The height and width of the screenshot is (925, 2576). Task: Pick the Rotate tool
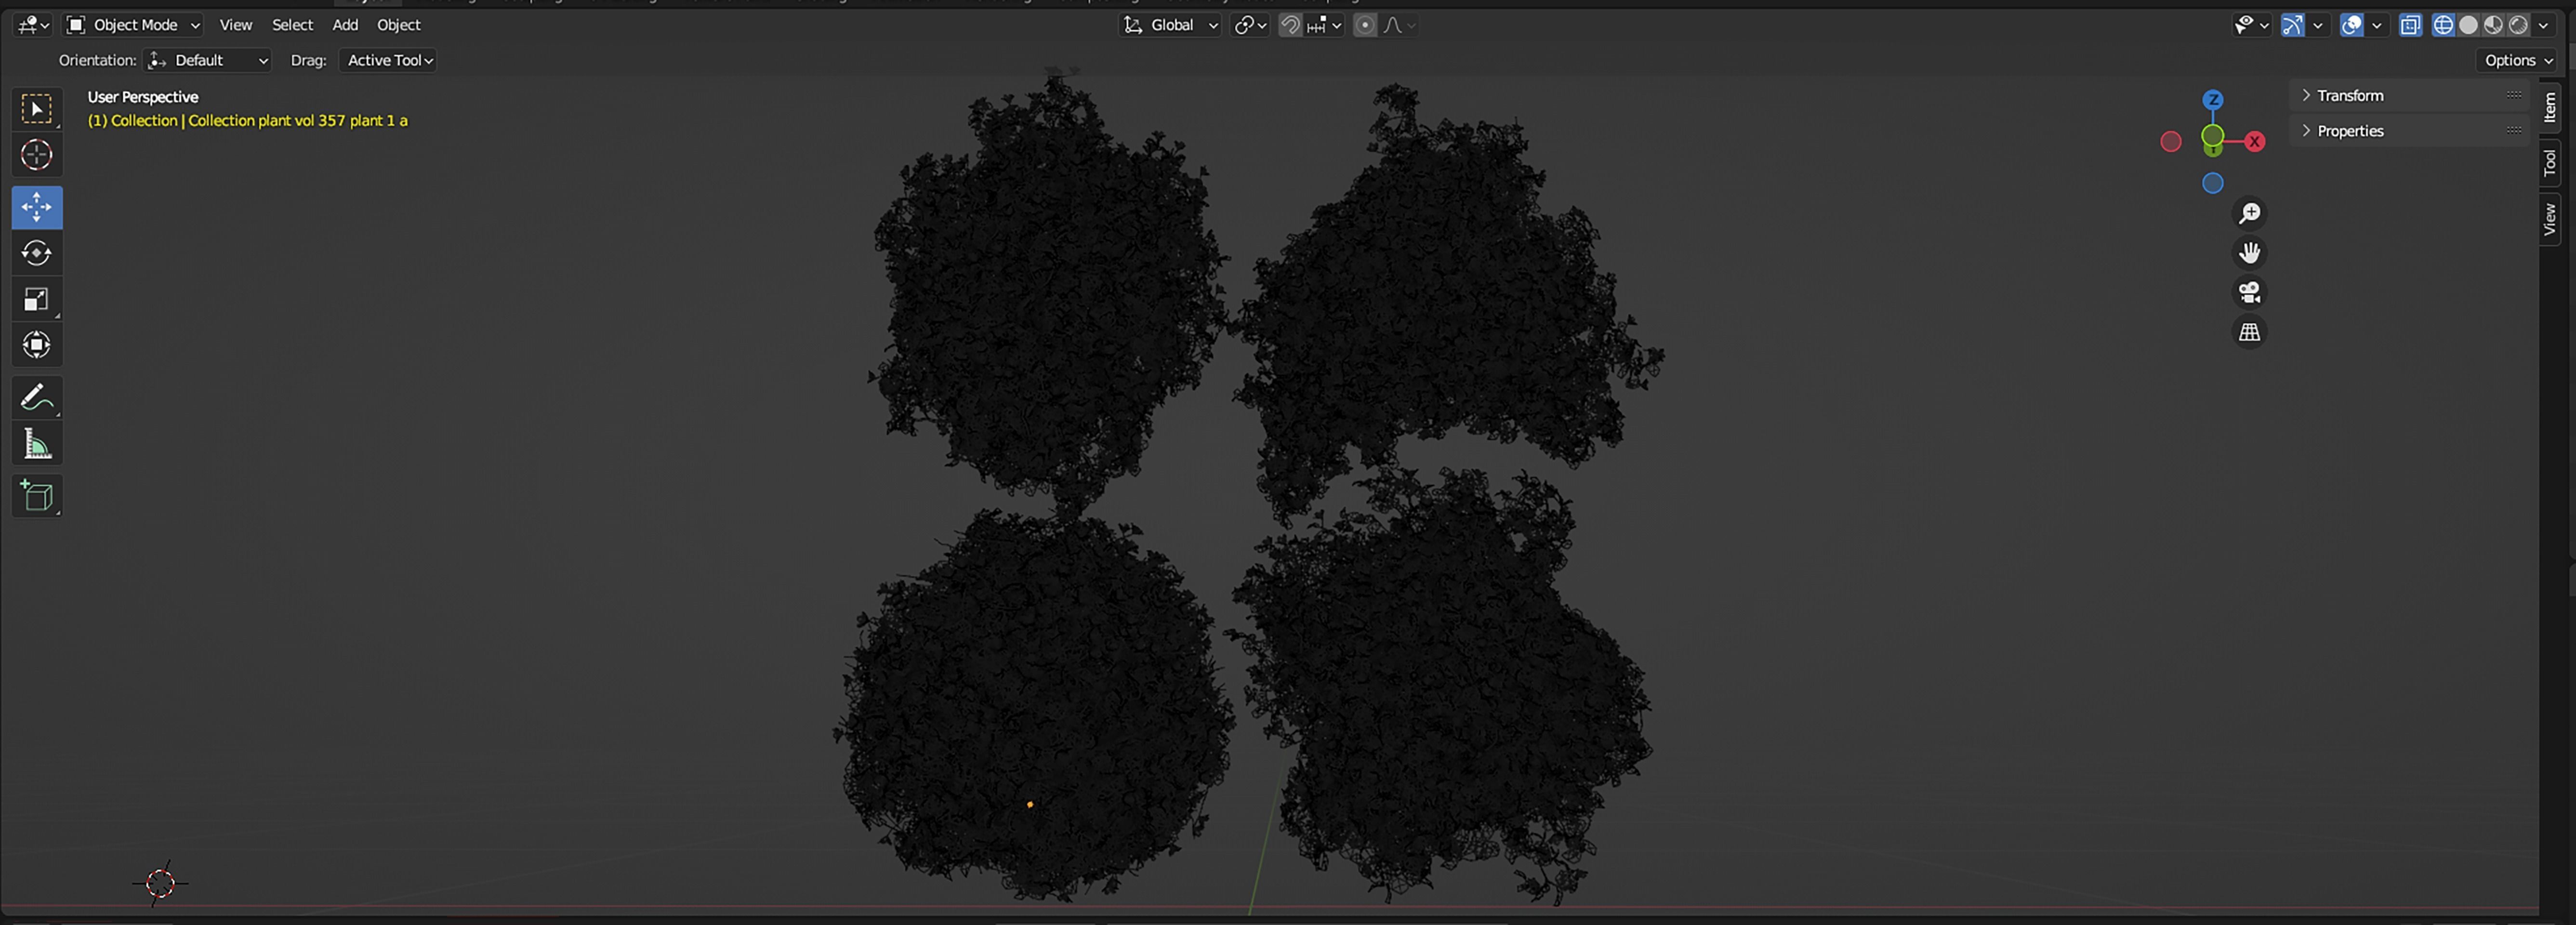(x=37, y=253)
